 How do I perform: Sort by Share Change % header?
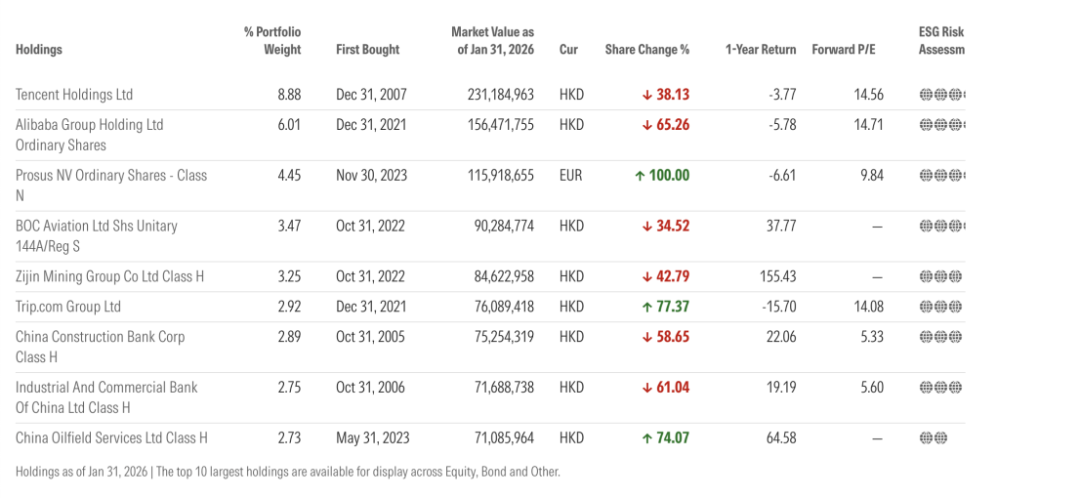647,50
